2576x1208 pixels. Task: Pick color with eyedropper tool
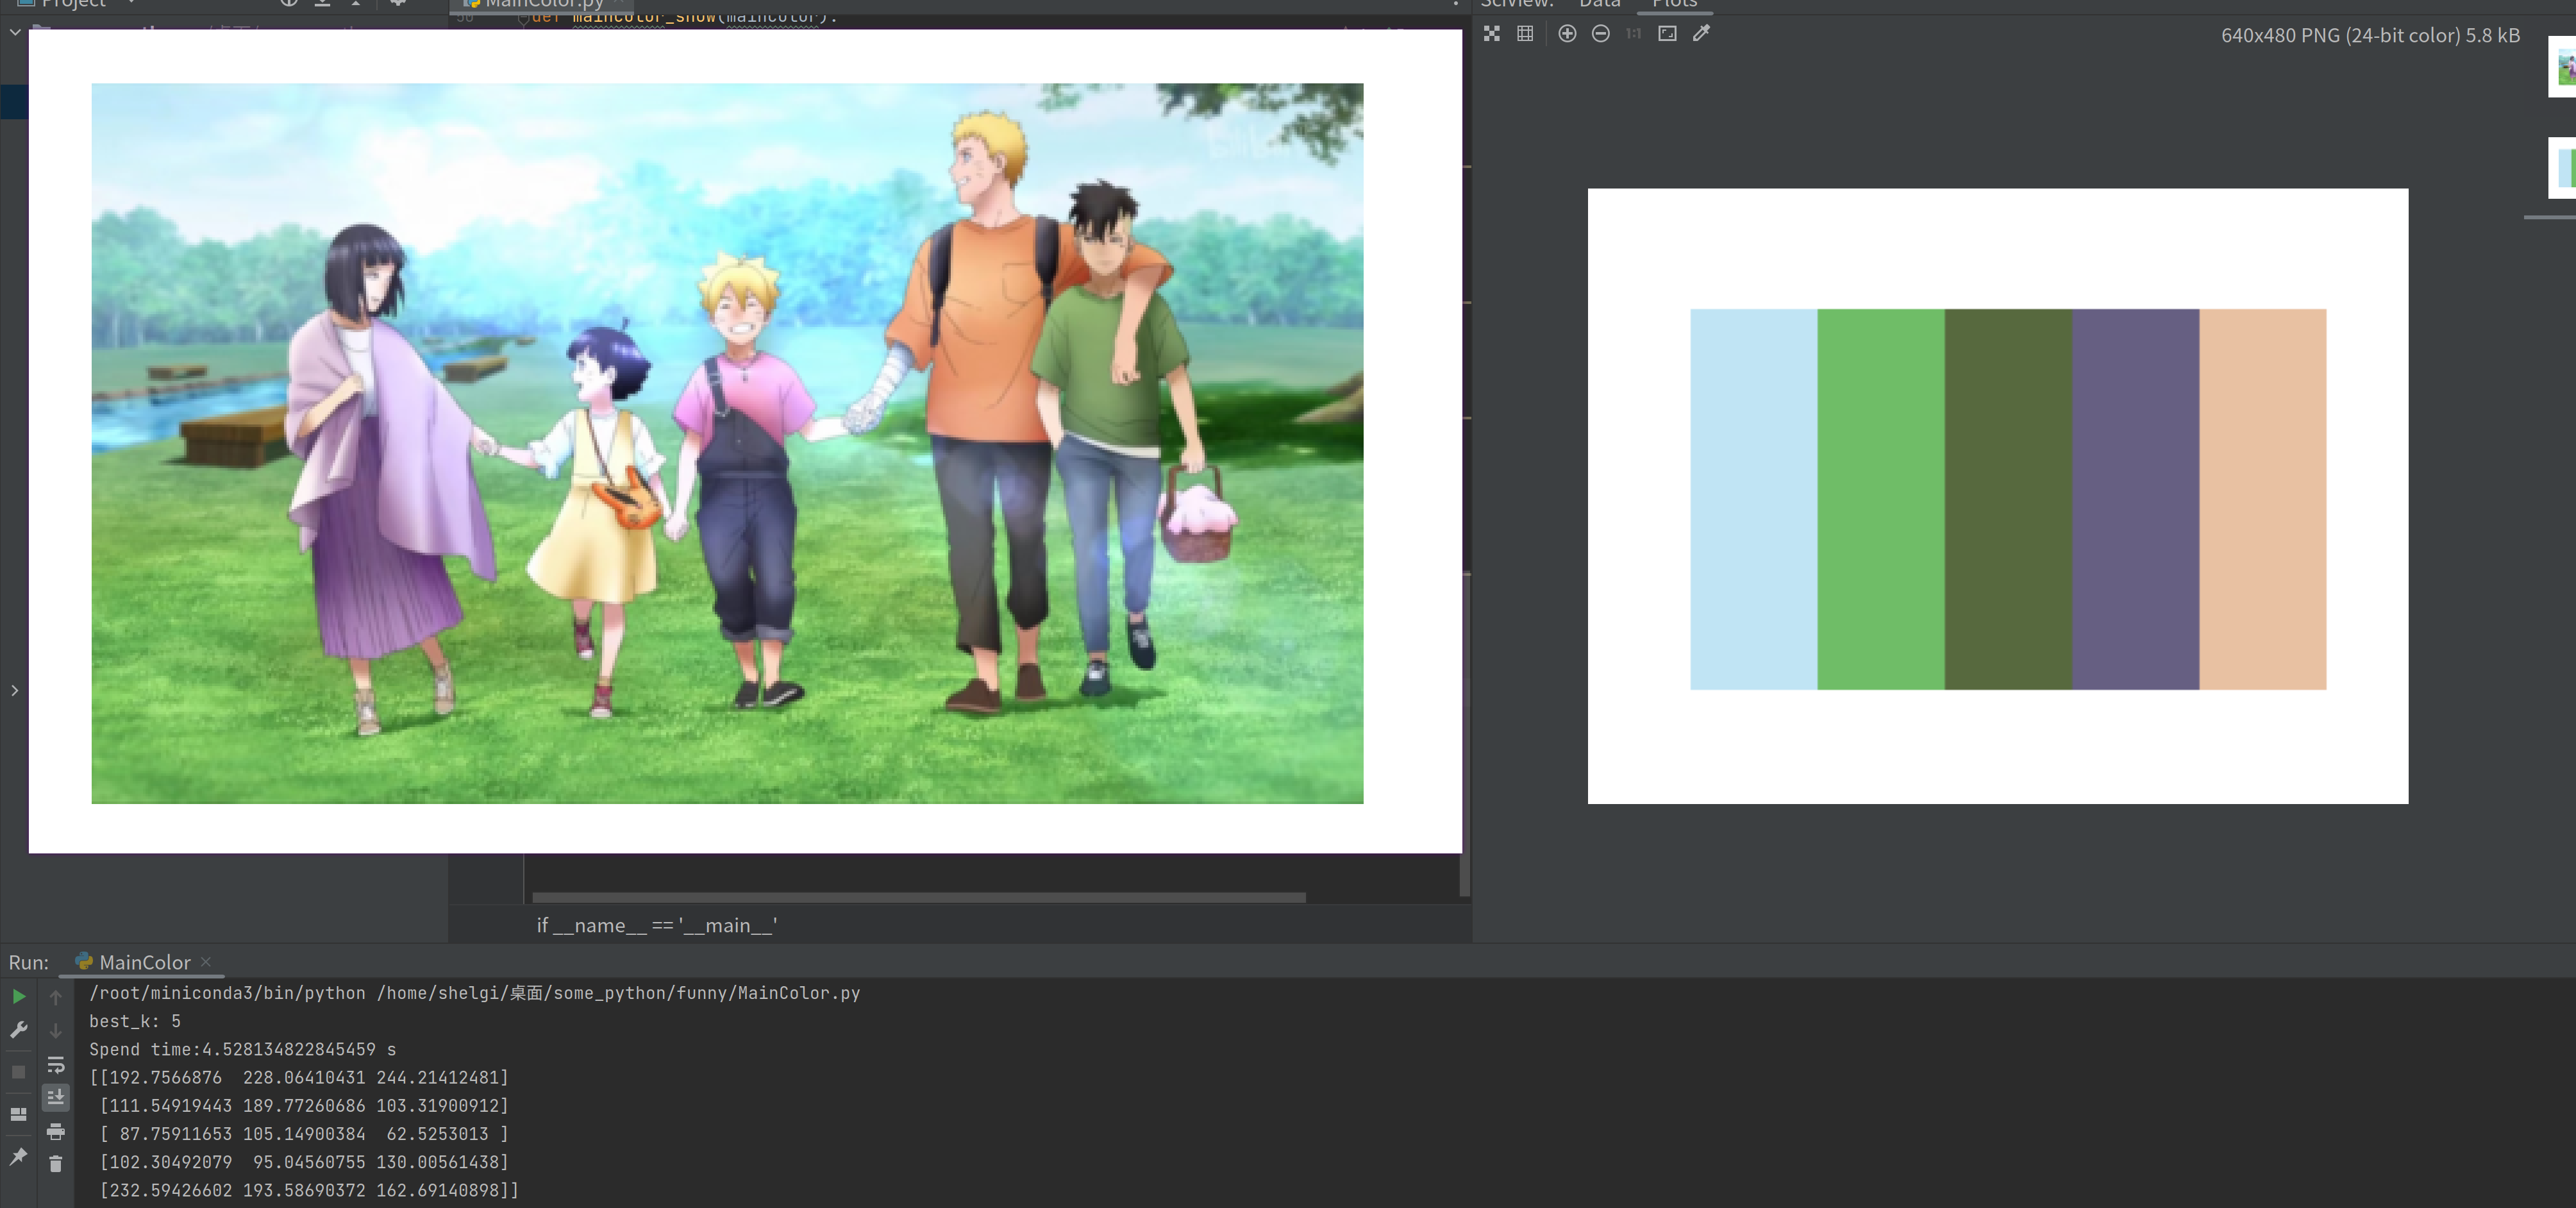(x=1700, y=34)
